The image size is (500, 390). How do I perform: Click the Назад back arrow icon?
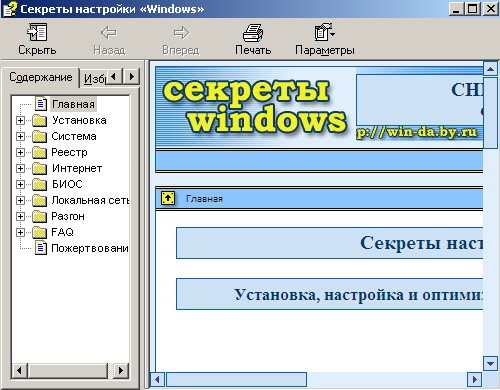coord(109,33)
